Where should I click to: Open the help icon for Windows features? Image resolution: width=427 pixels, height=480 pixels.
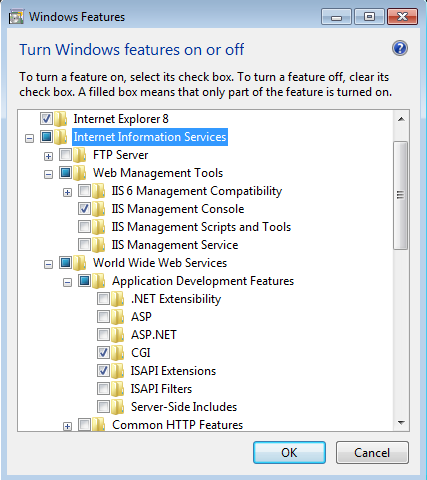(400, 48)
